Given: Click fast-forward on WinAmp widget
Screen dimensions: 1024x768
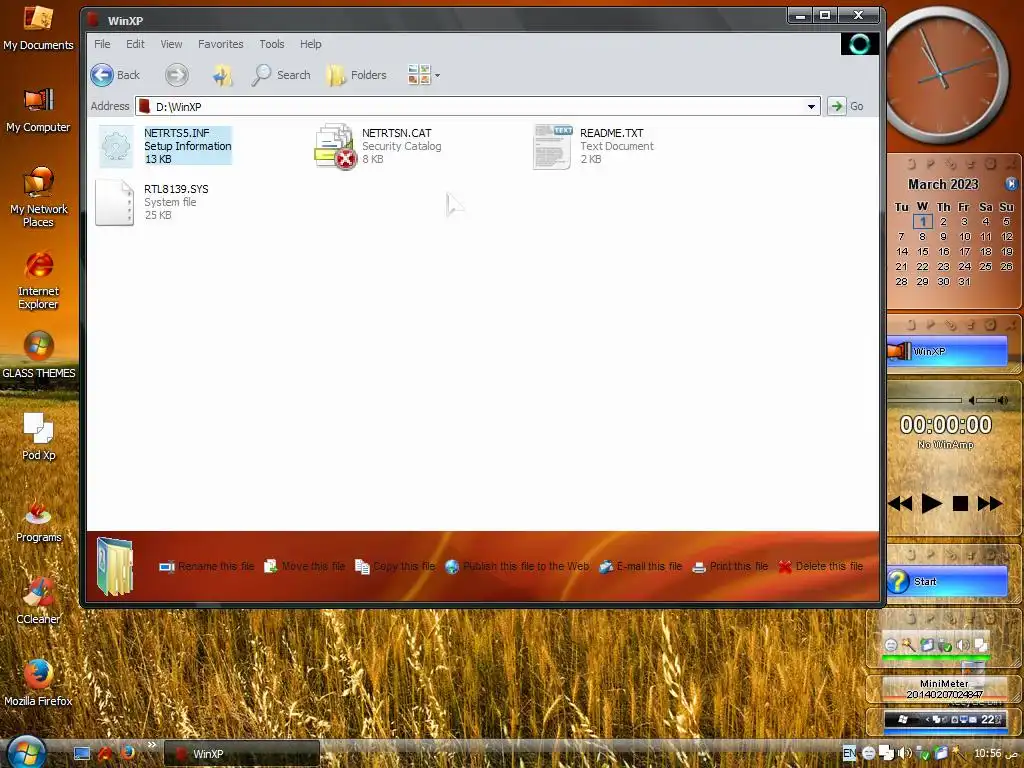Looking at the screenshot, I should tap(989, 504).
